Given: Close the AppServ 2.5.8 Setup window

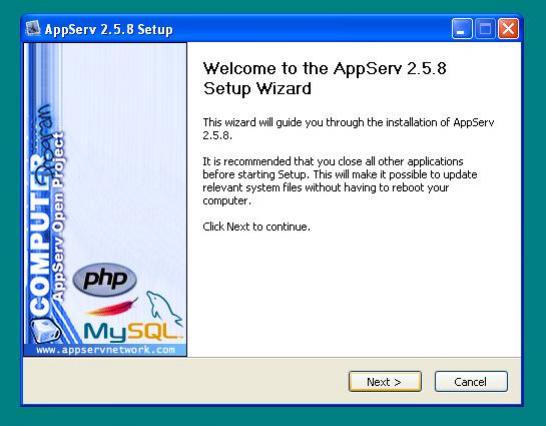Looking at the screenshot, I should point(508,29).
